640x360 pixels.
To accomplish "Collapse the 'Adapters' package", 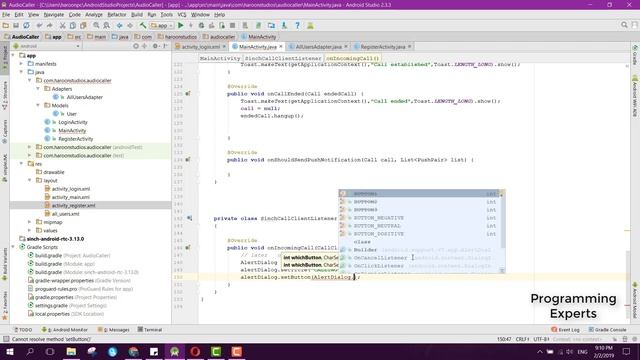I will pos(38,89).
